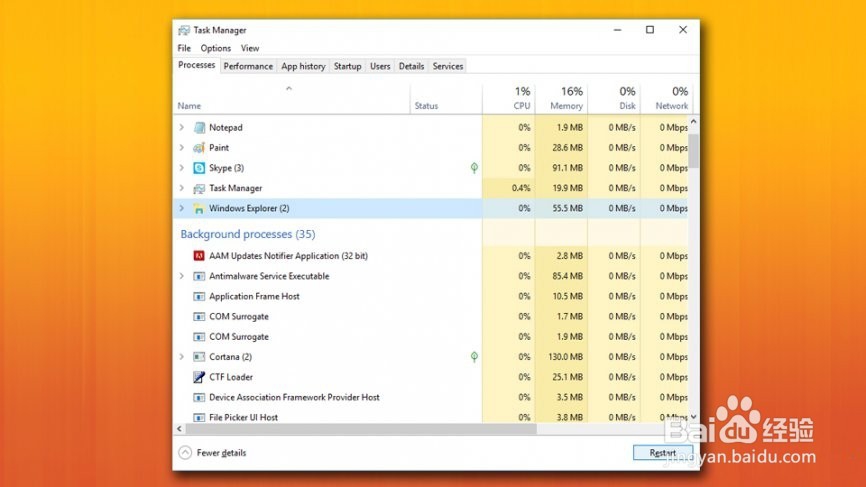Click the leaf status icon in Cortana row
This screenshot has height=487, width=866.
click(x=474, y=357)
